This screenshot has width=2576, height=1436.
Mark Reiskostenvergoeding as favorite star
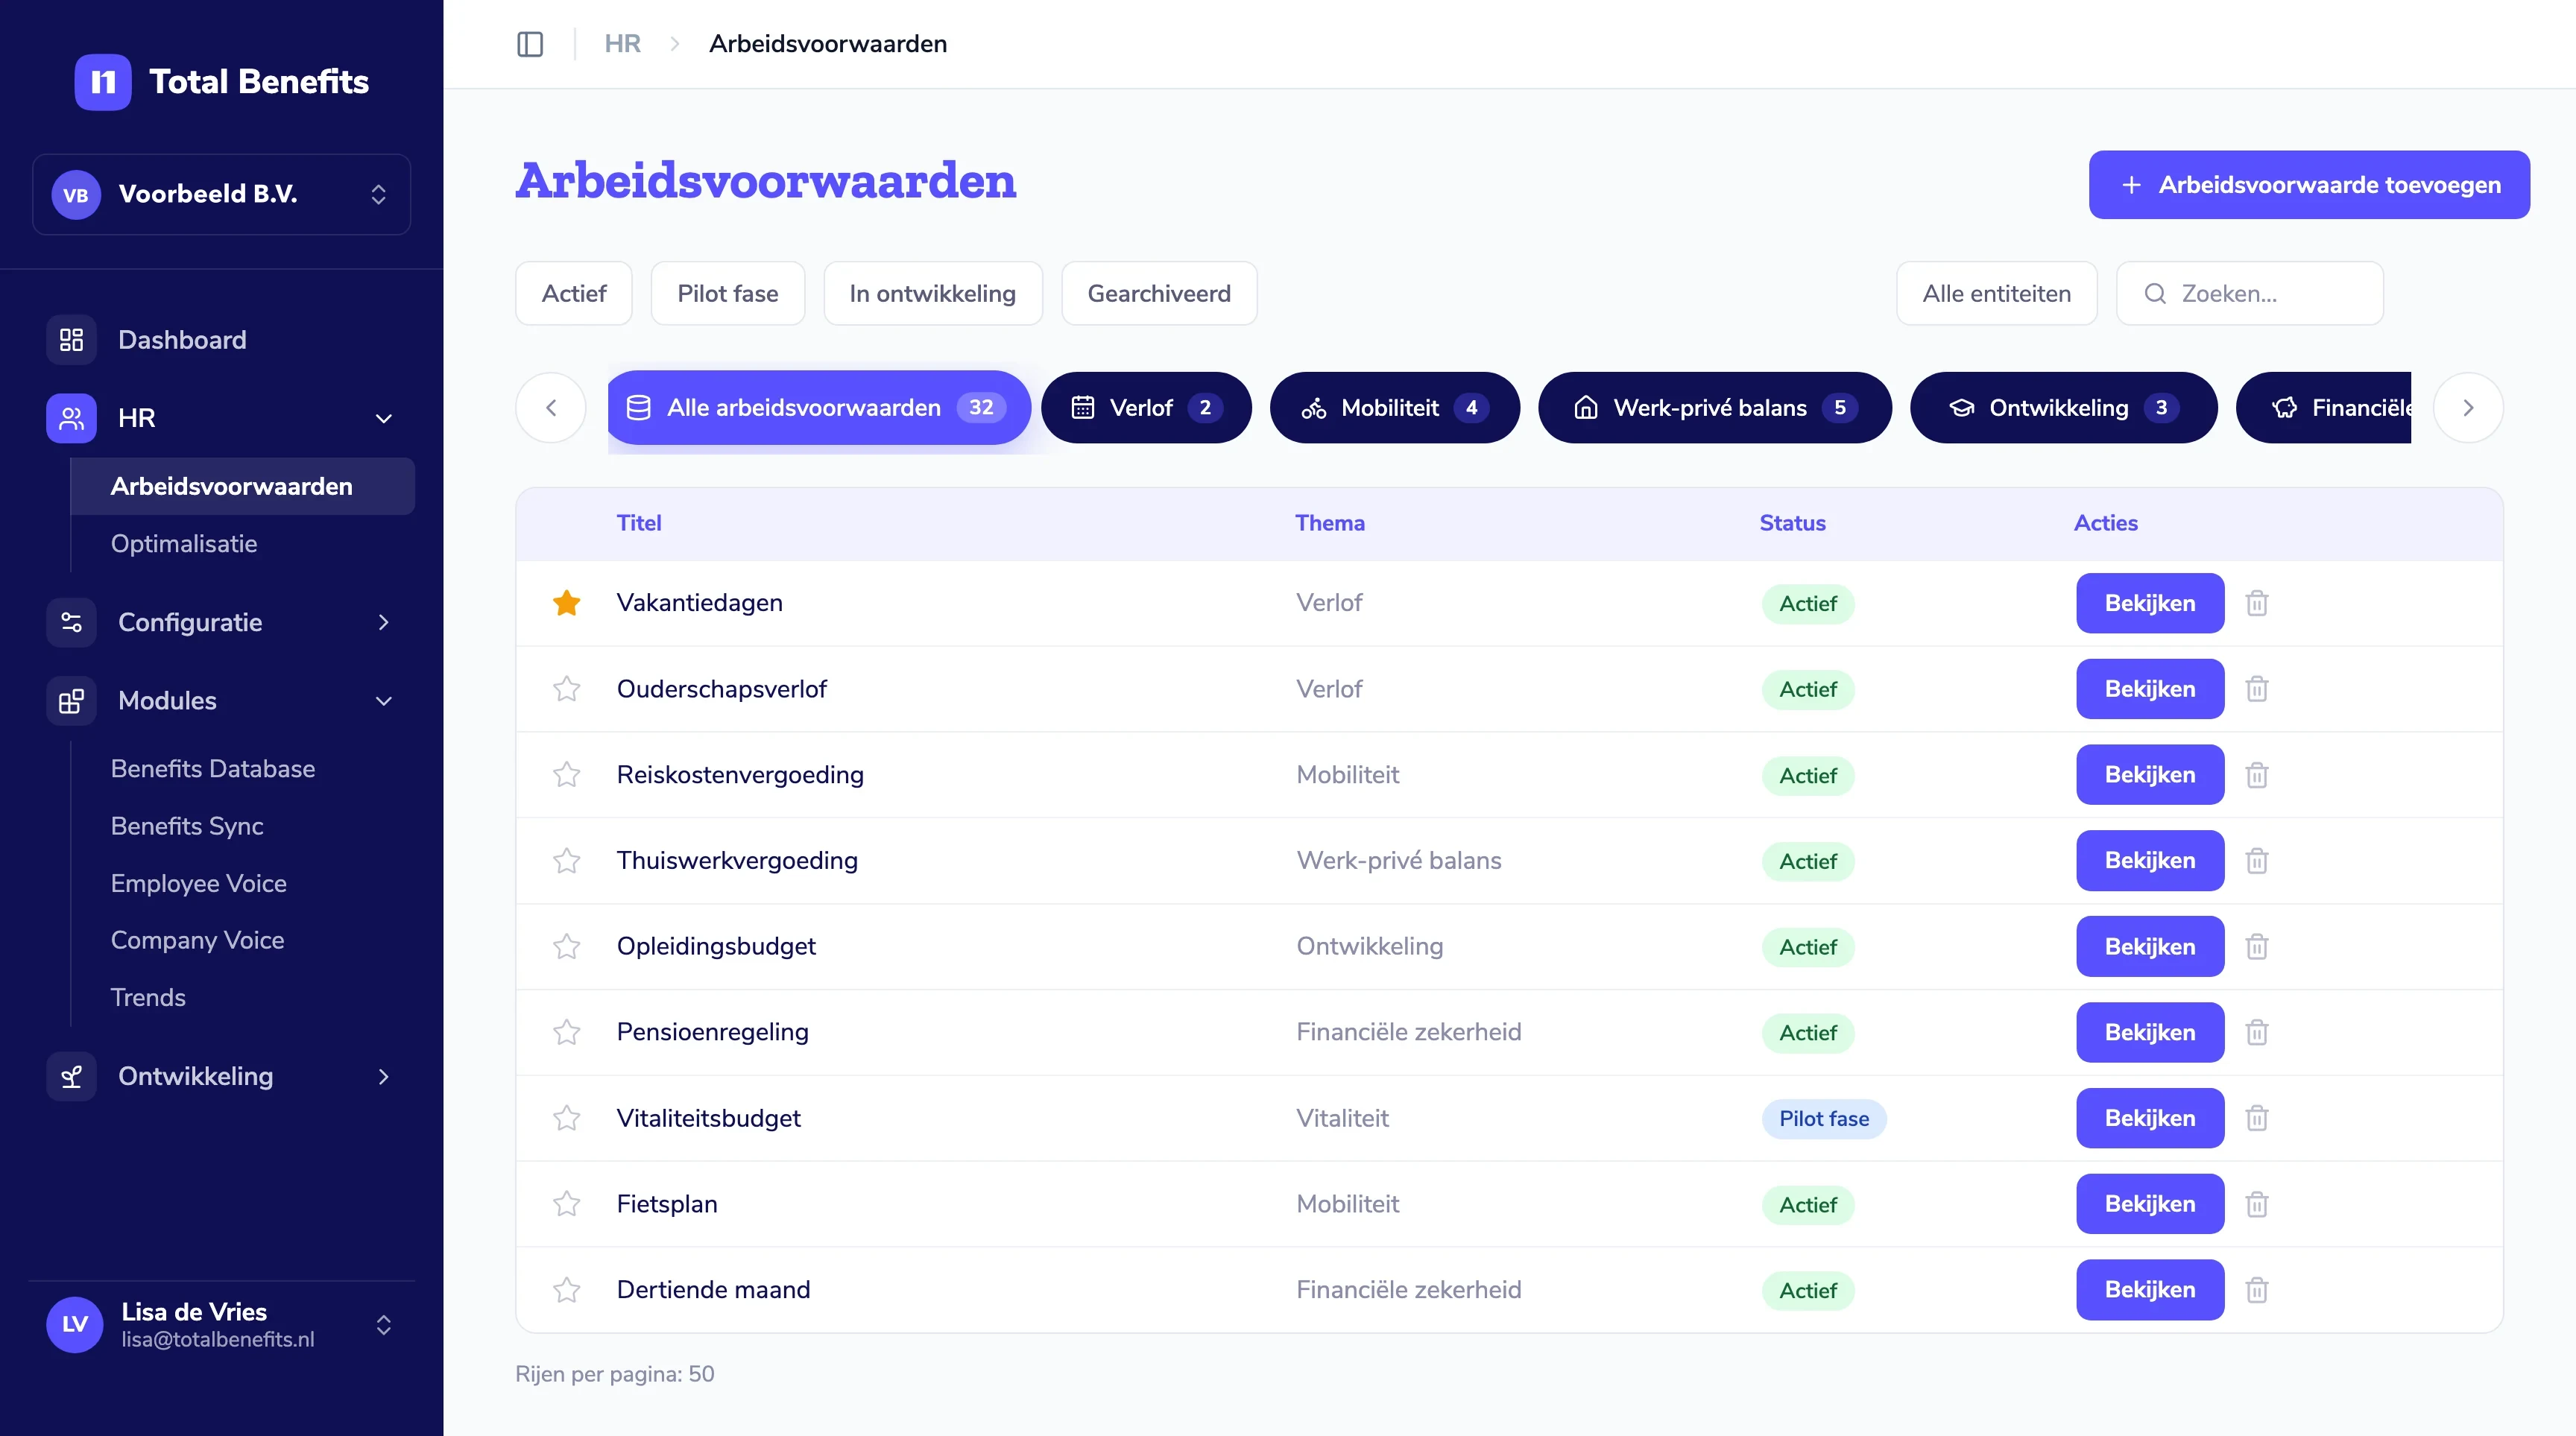point(567,775)
